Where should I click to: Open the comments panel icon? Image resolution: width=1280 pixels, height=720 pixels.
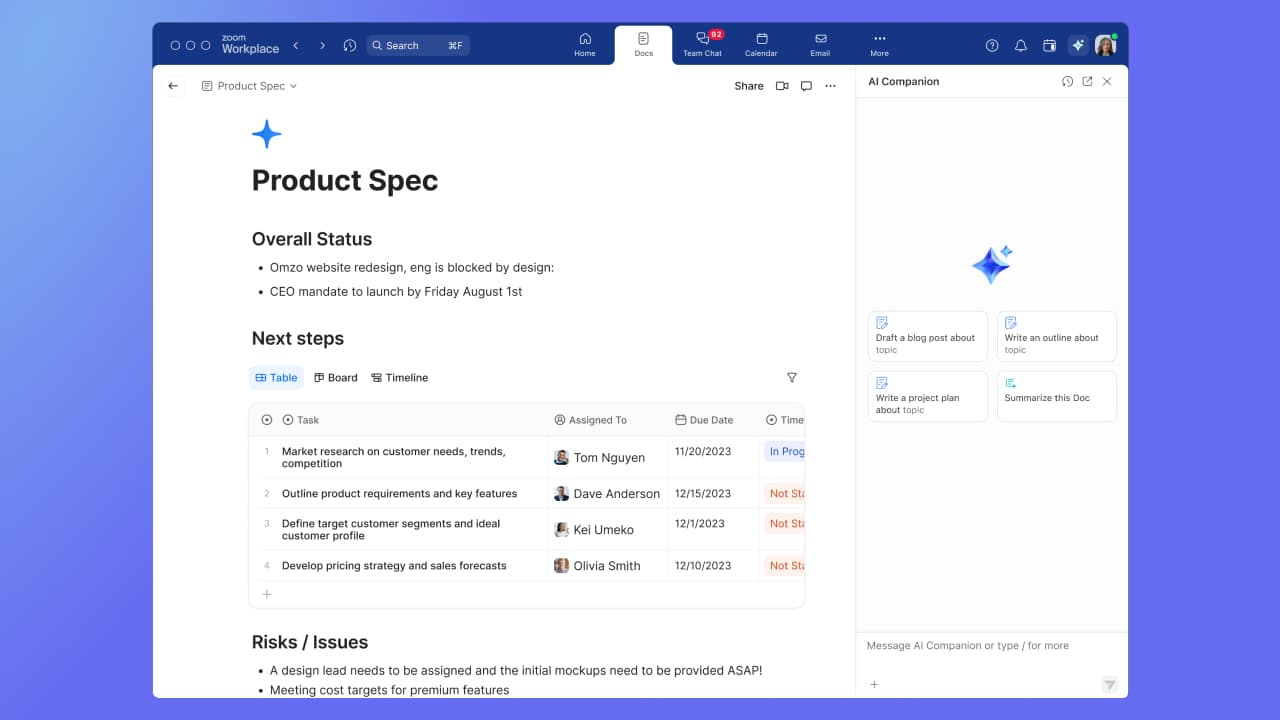coord(806,86)
